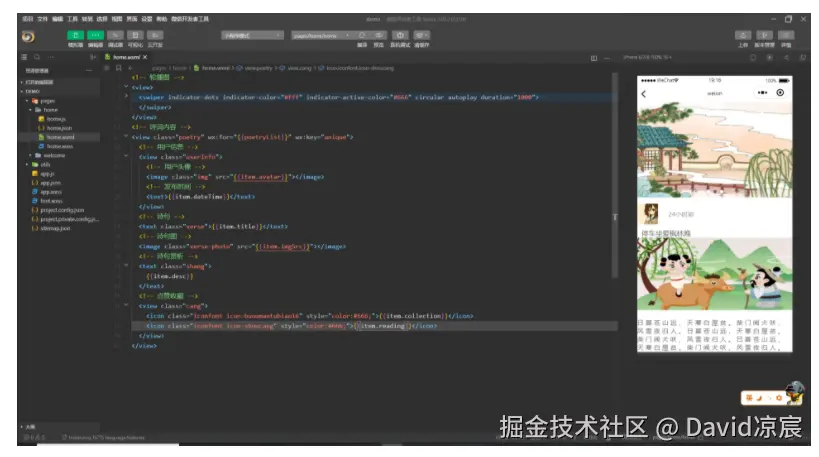819x457 pixels.
Task: Close the home.wxml tab
Action: 145,57
